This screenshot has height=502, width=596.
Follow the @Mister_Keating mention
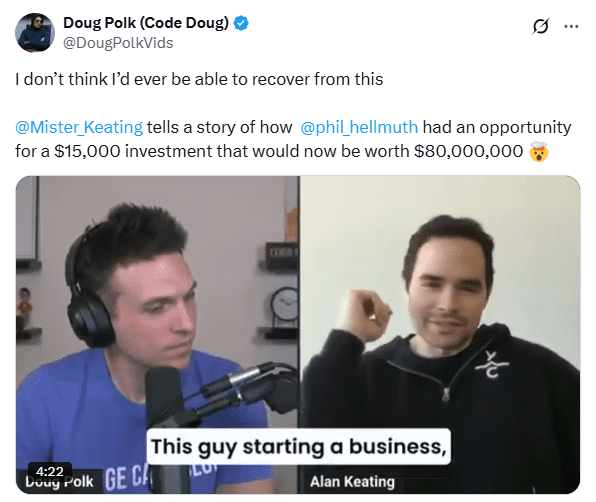79,127
